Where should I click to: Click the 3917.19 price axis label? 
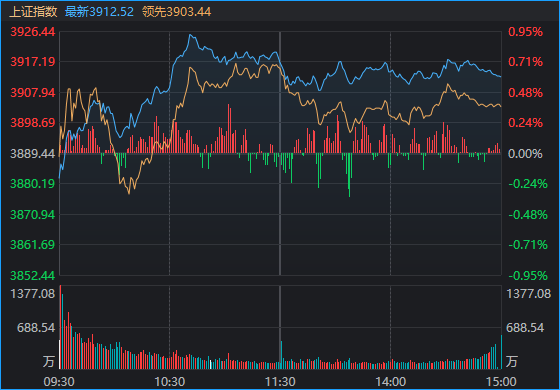pyautogui.click(x=32, y=62)
